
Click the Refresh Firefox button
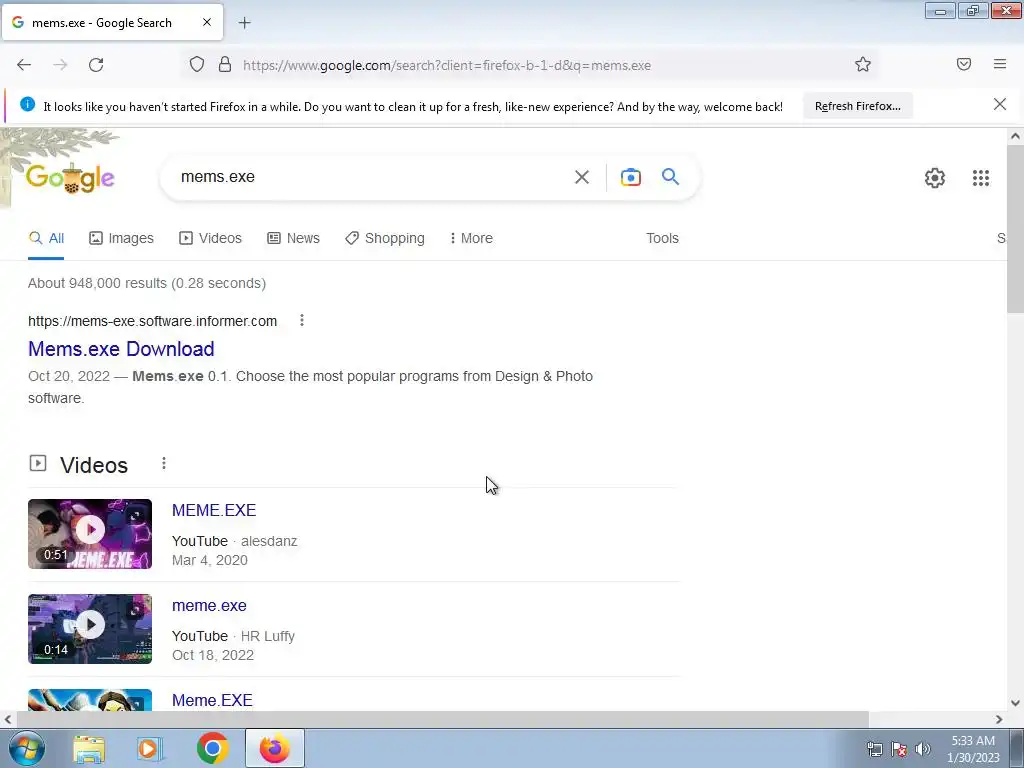coord(857,106)
